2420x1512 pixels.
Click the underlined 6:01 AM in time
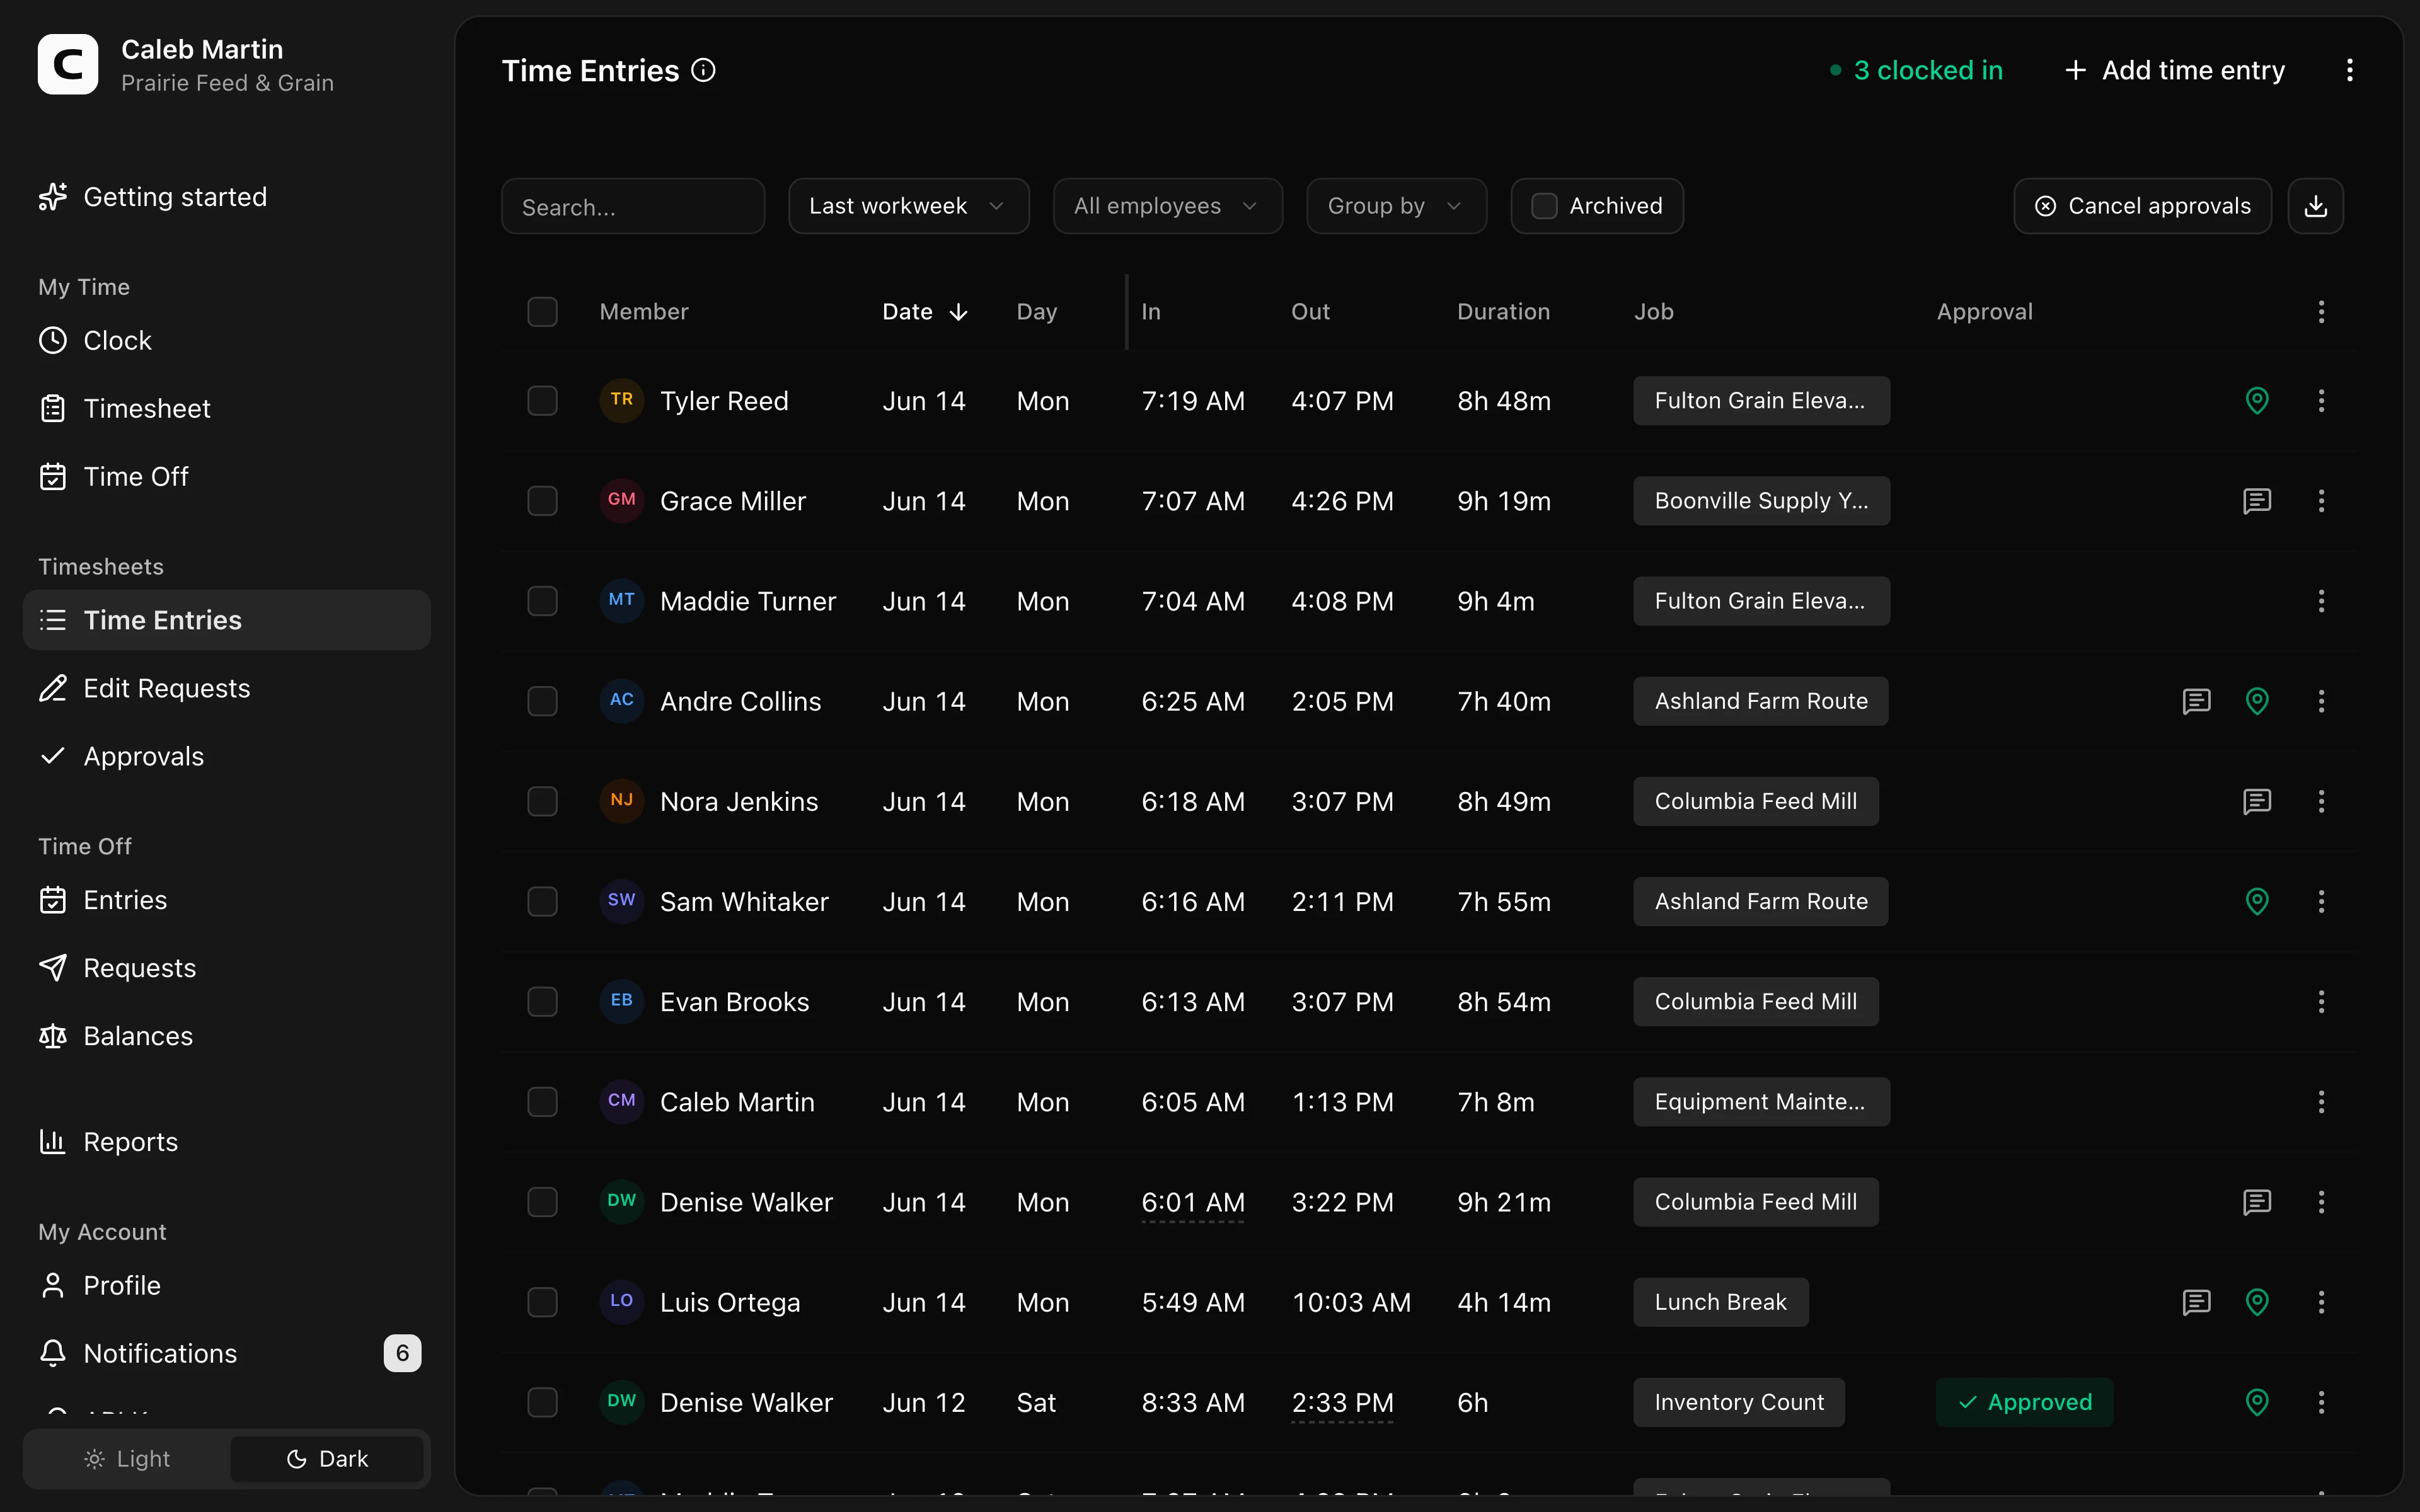pyautogui.click(x=1193, y=1202)
